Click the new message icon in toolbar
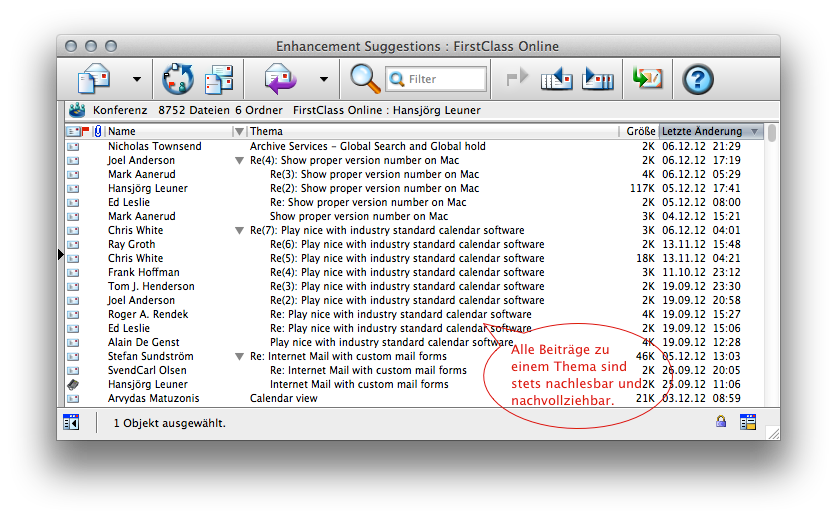The height and width of the screenshot is (519, 837). pos(95,78)
